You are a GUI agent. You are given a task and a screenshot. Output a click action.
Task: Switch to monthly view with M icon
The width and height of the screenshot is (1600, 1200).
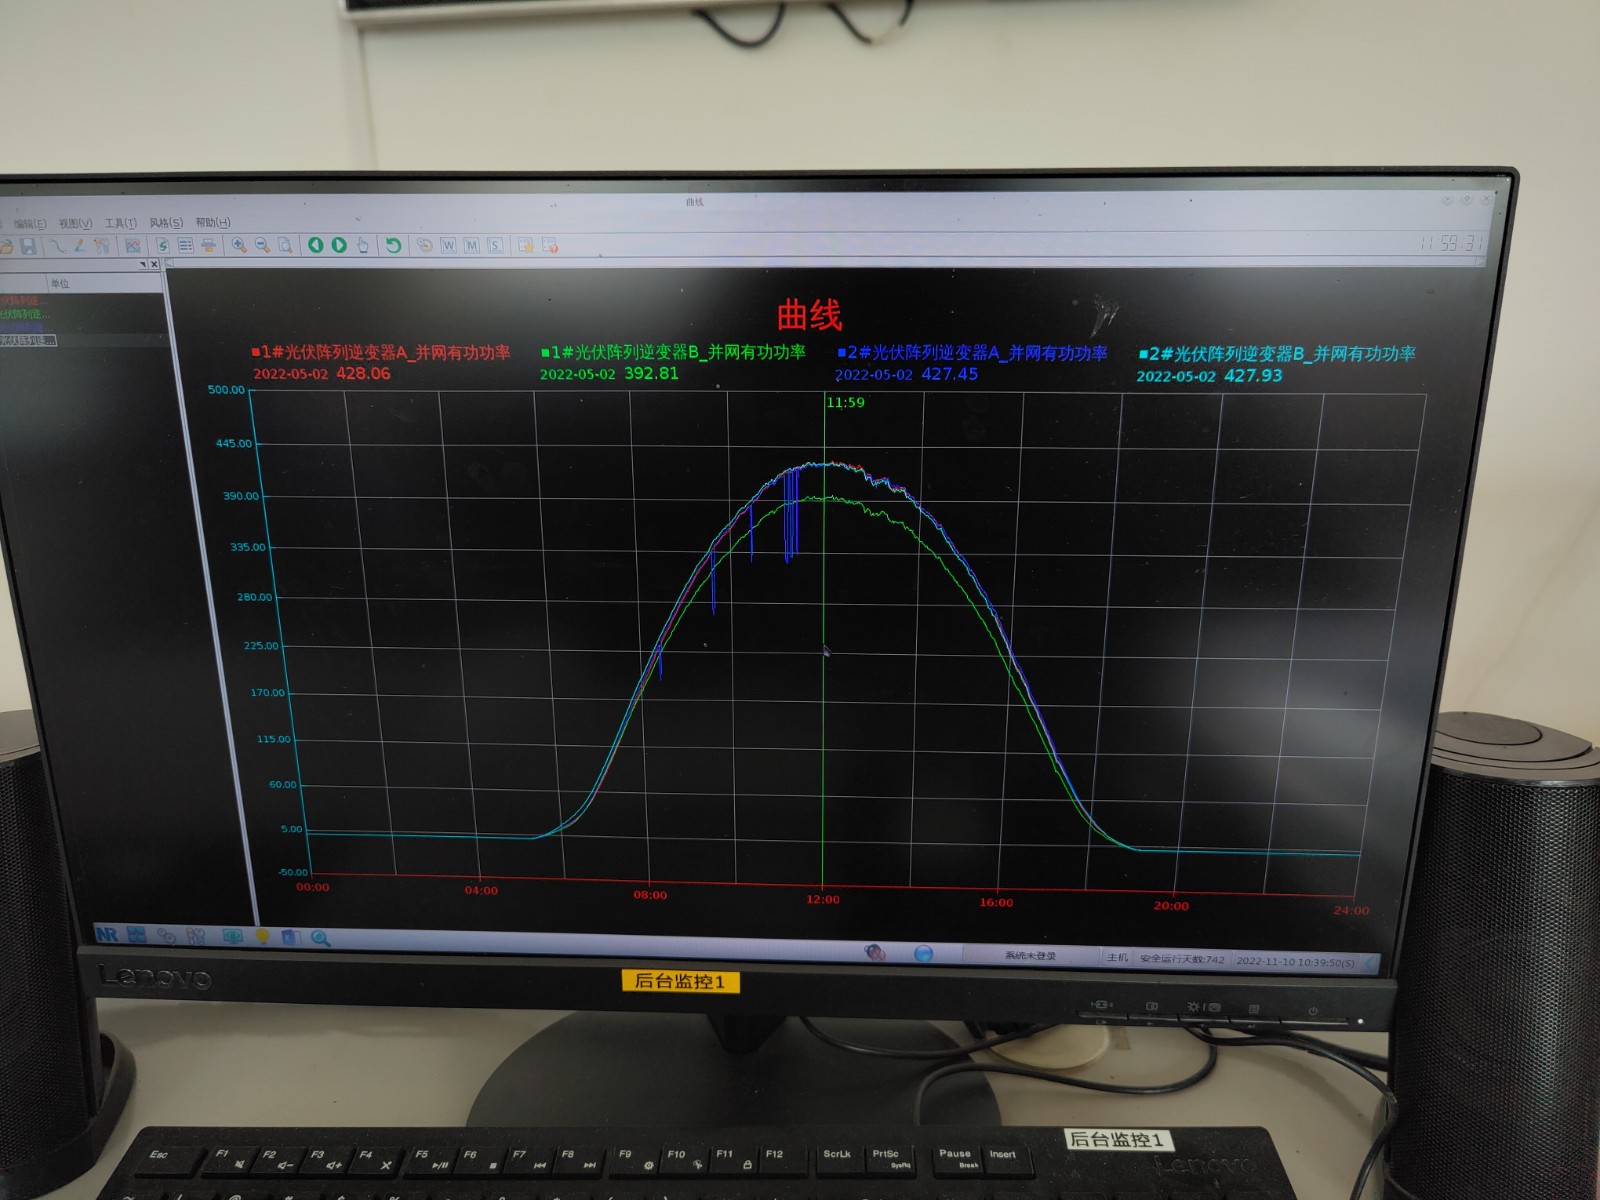pyautogui.click(x=472, y=245)
